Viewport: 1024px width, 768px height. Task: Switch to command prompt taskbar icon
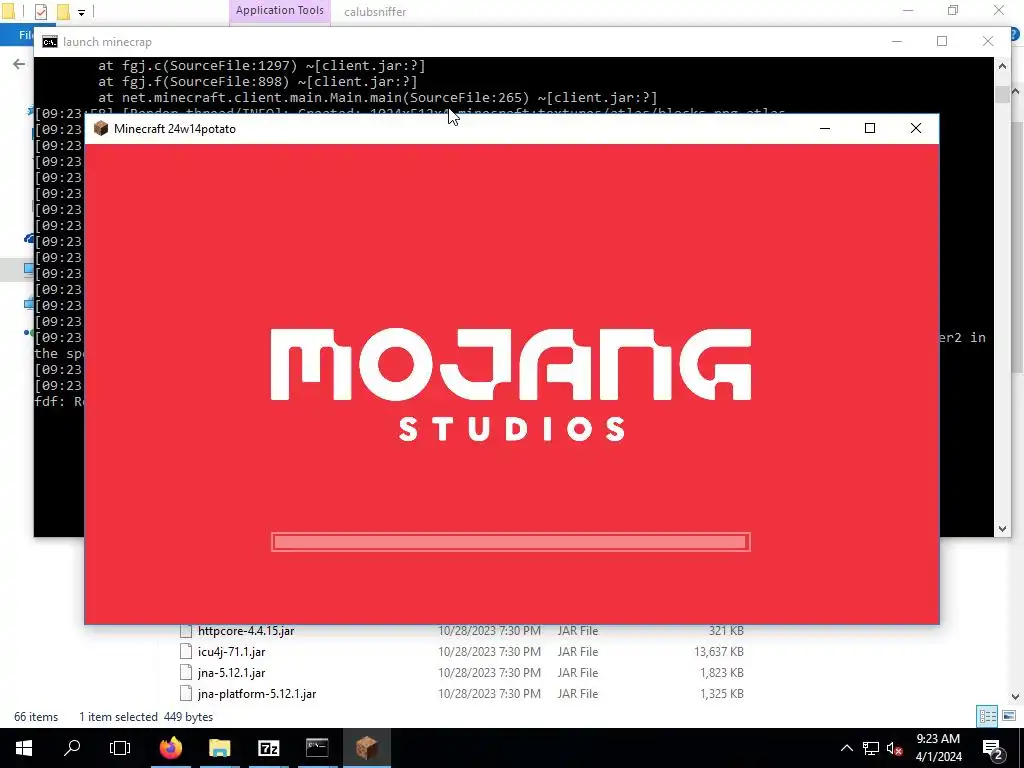pos(317,748)
